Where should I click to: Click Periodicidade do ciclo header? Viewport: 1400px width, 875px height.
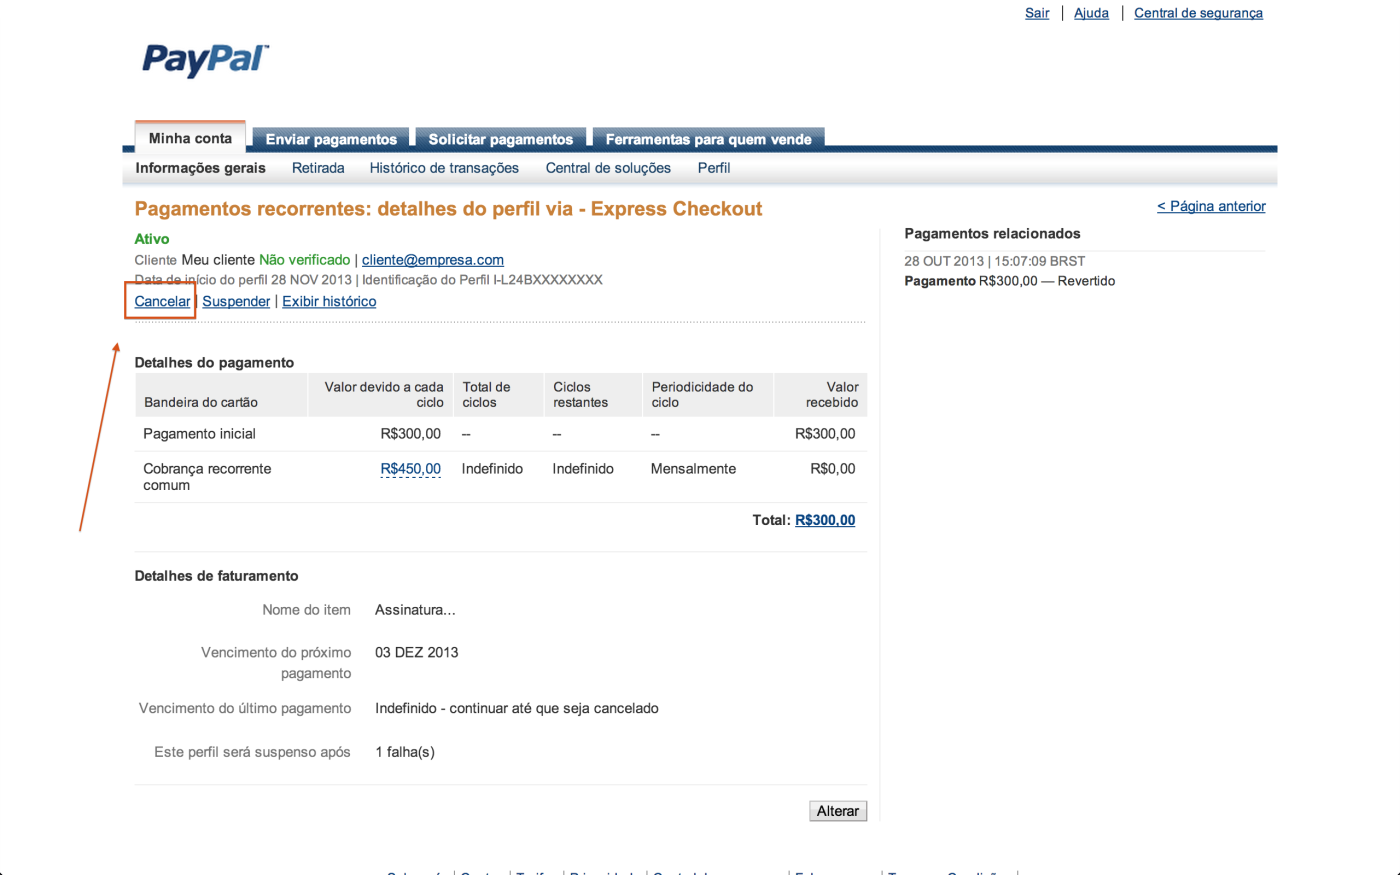tap(702, 394)
